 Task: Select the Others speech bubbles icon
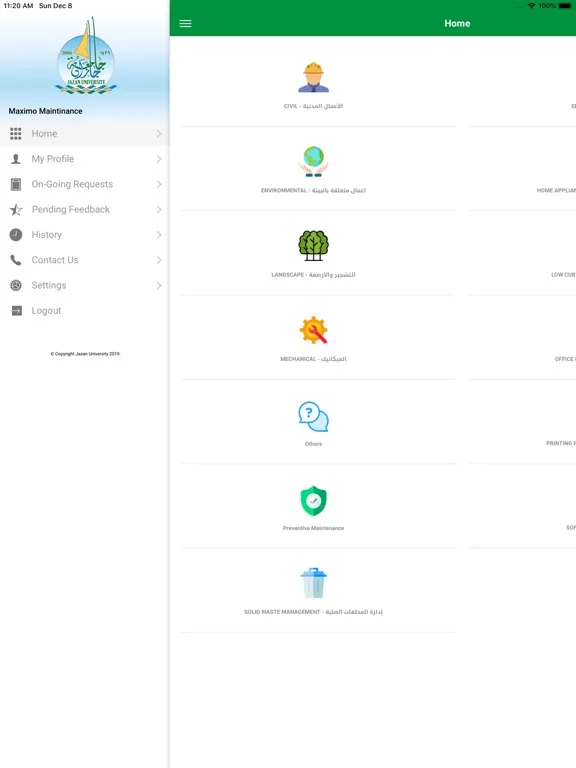point(313,417)
